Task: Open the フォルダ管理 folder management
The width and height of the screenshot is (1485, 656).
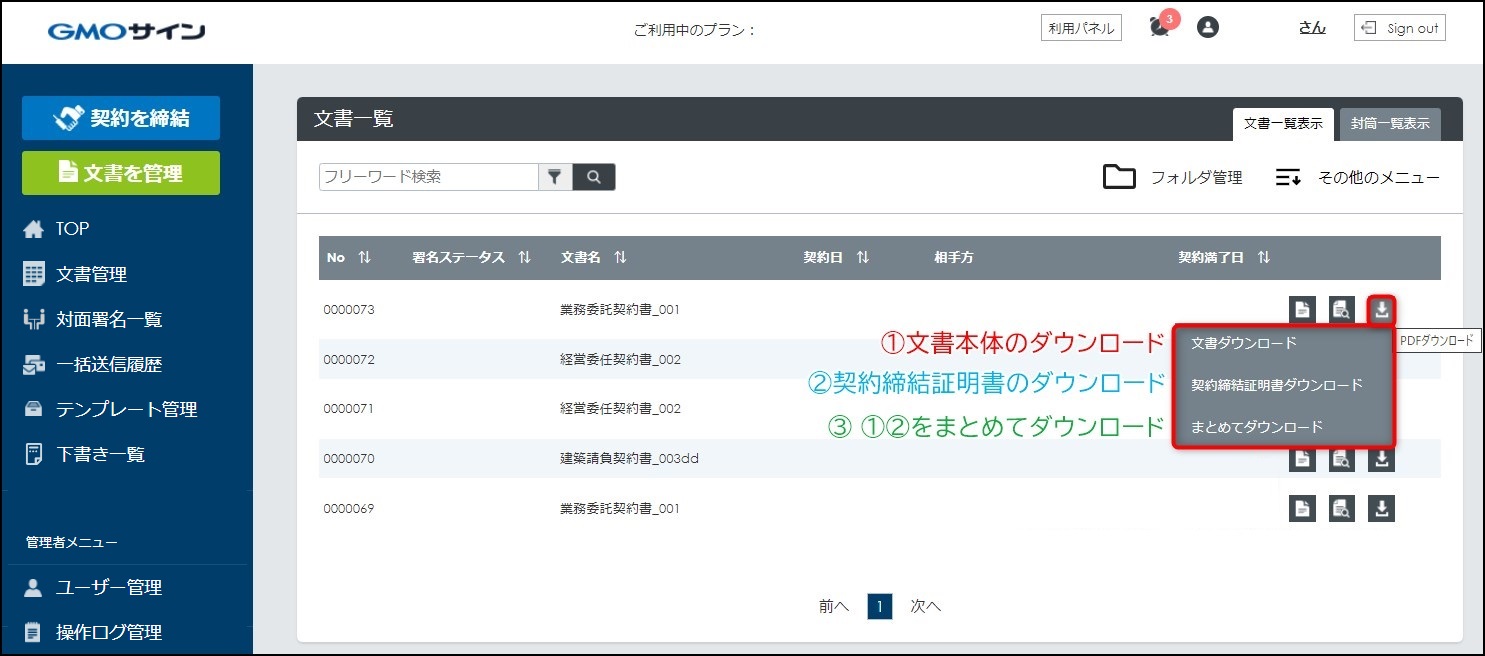Action: pyautogui.click(x=1172, y=178)
